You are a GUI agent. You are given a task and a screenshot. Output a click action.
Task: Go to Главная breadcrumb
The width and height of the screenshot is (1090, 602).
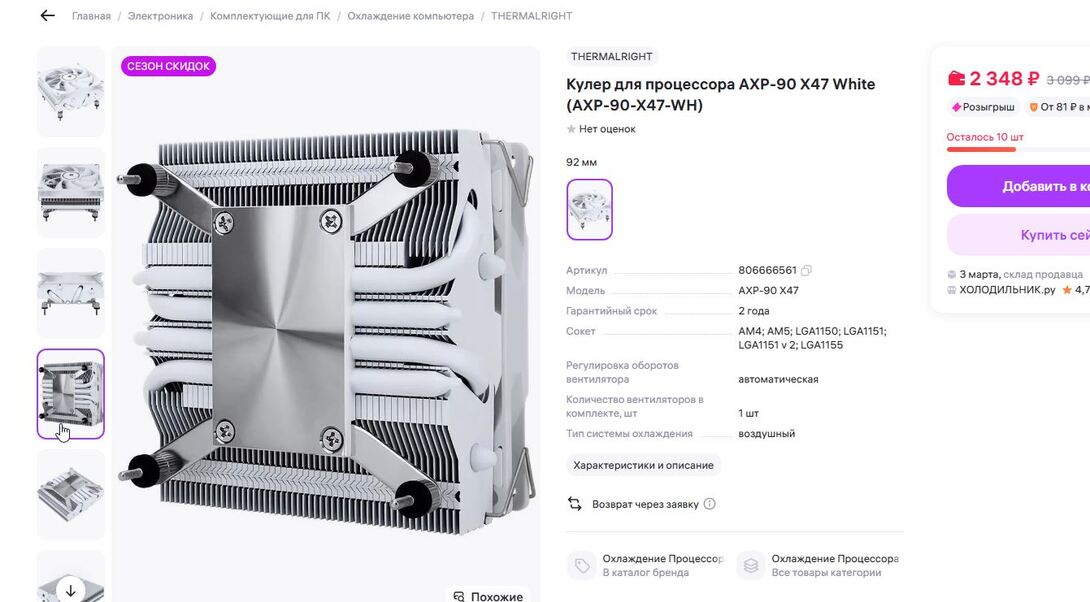pos(91,16)
